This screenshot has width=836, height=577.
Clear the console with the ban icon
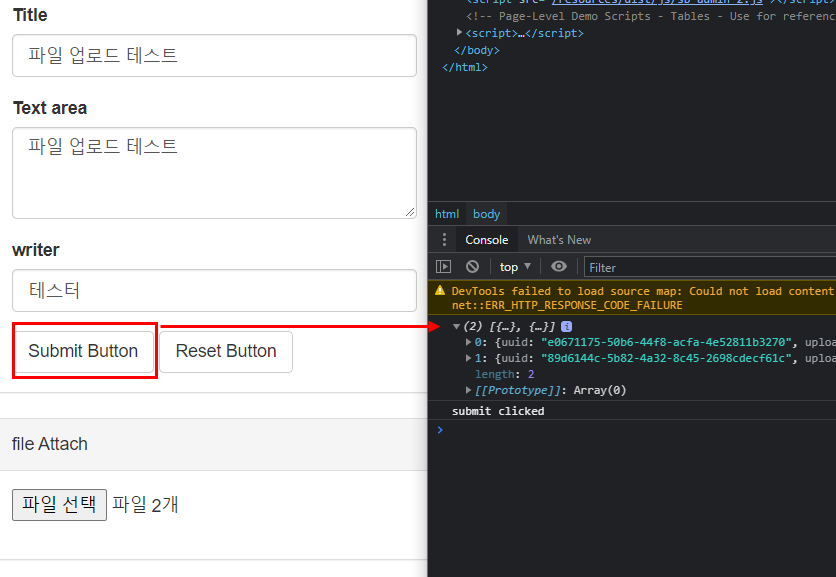tap(472, 267)
